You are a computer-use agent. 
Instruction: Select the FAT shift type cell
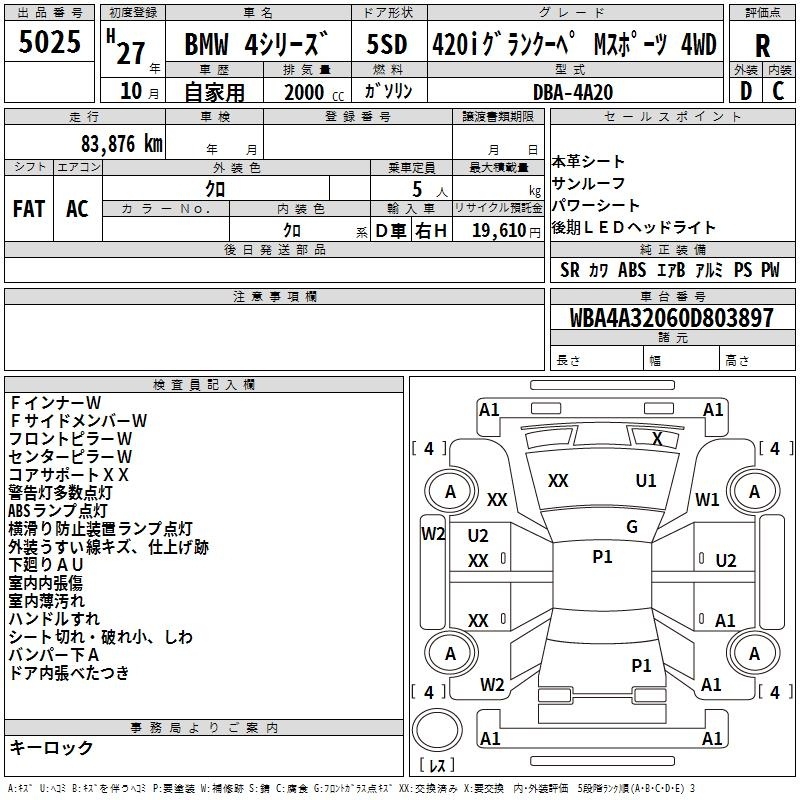[28, 209]
